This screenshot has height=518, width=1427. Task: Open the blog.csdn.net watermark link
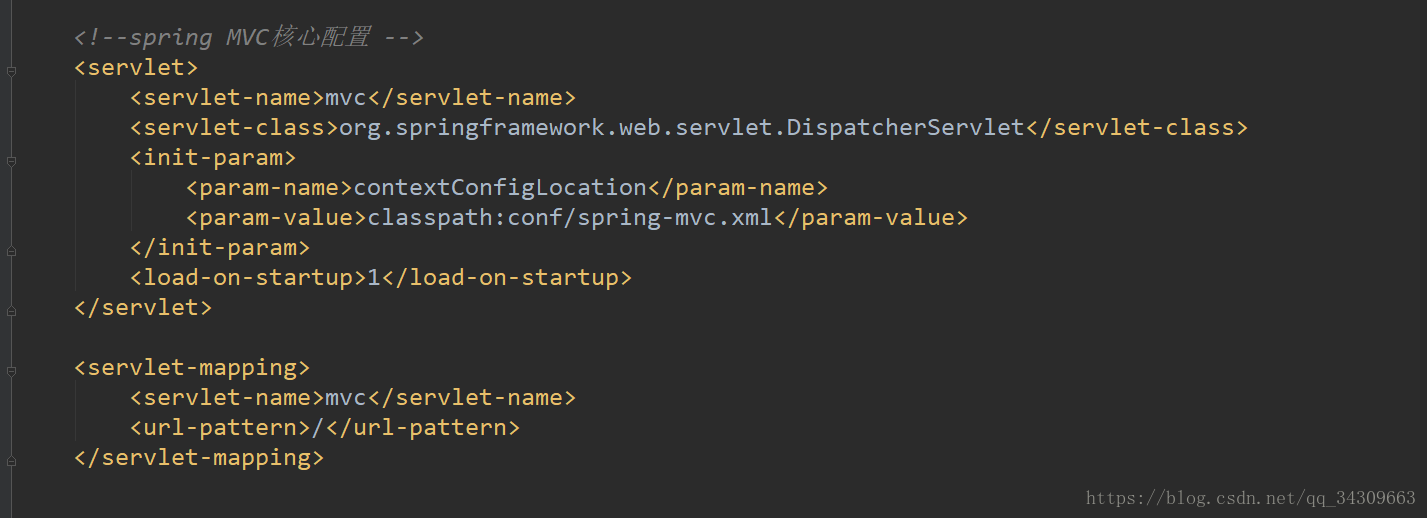pos(1250,497)
